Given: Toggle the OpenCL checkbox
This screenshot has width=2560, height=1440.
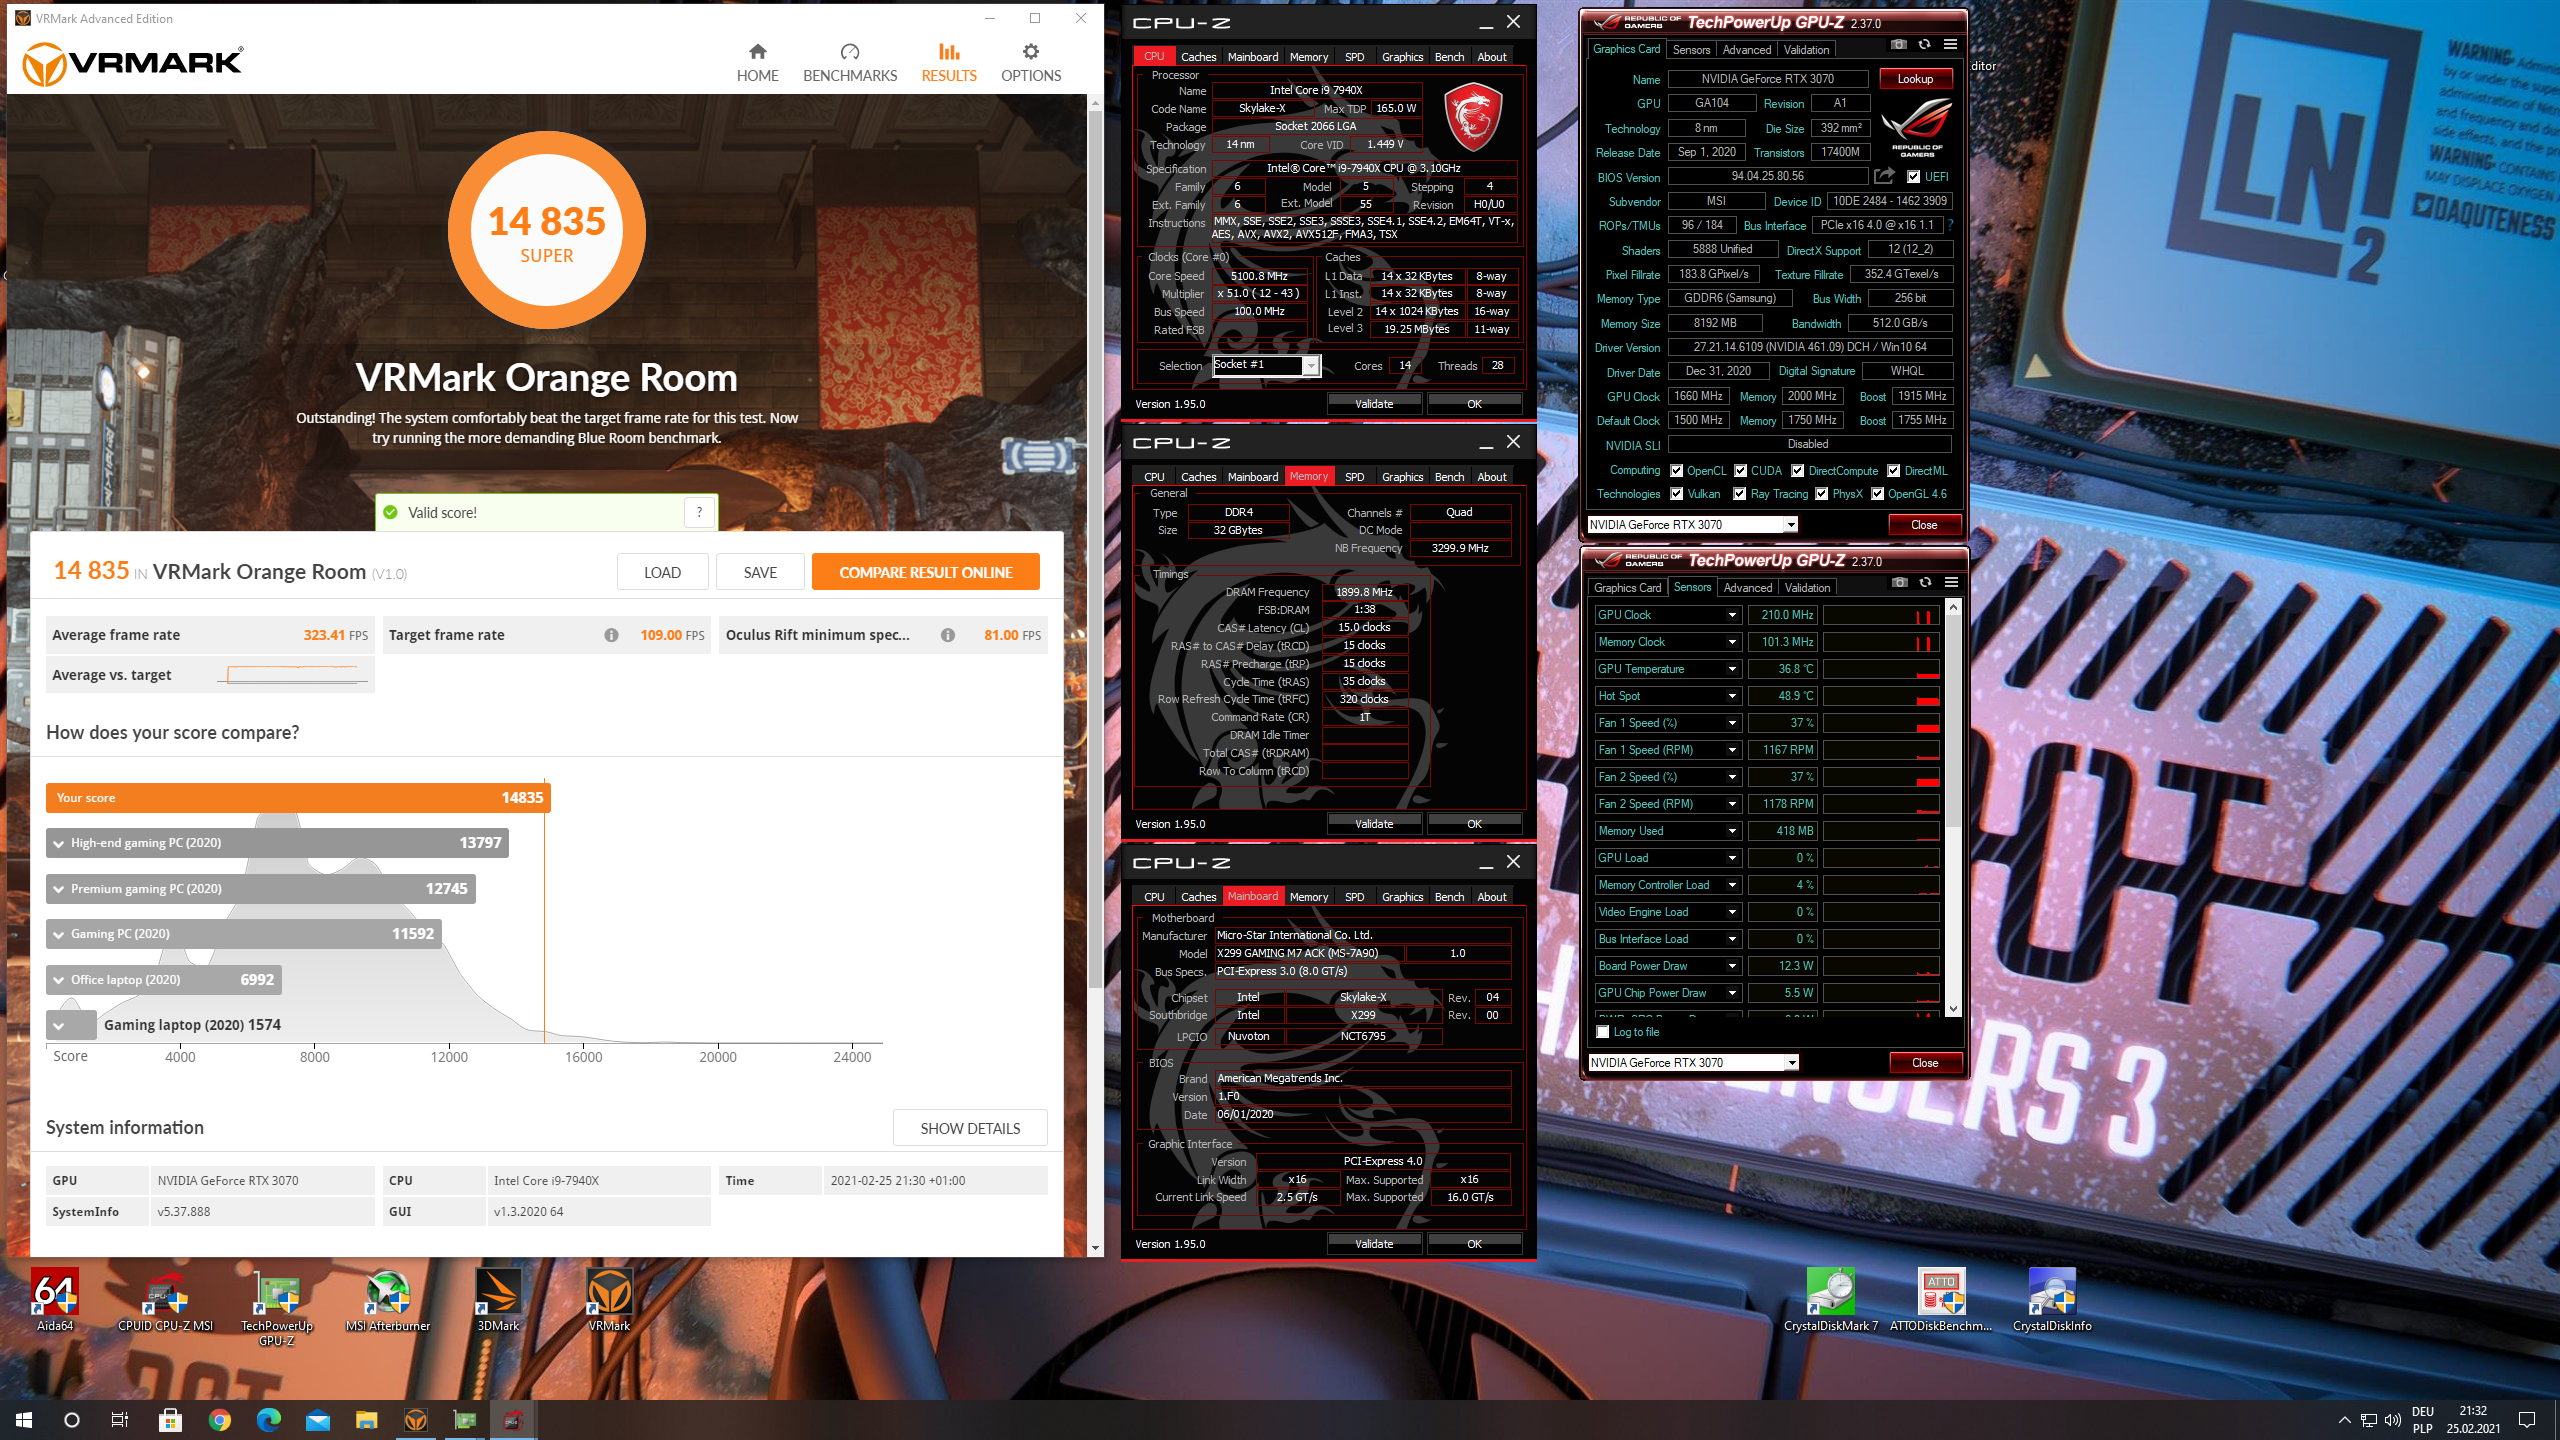Looking at the screenshot, I should click(1677, 471).
